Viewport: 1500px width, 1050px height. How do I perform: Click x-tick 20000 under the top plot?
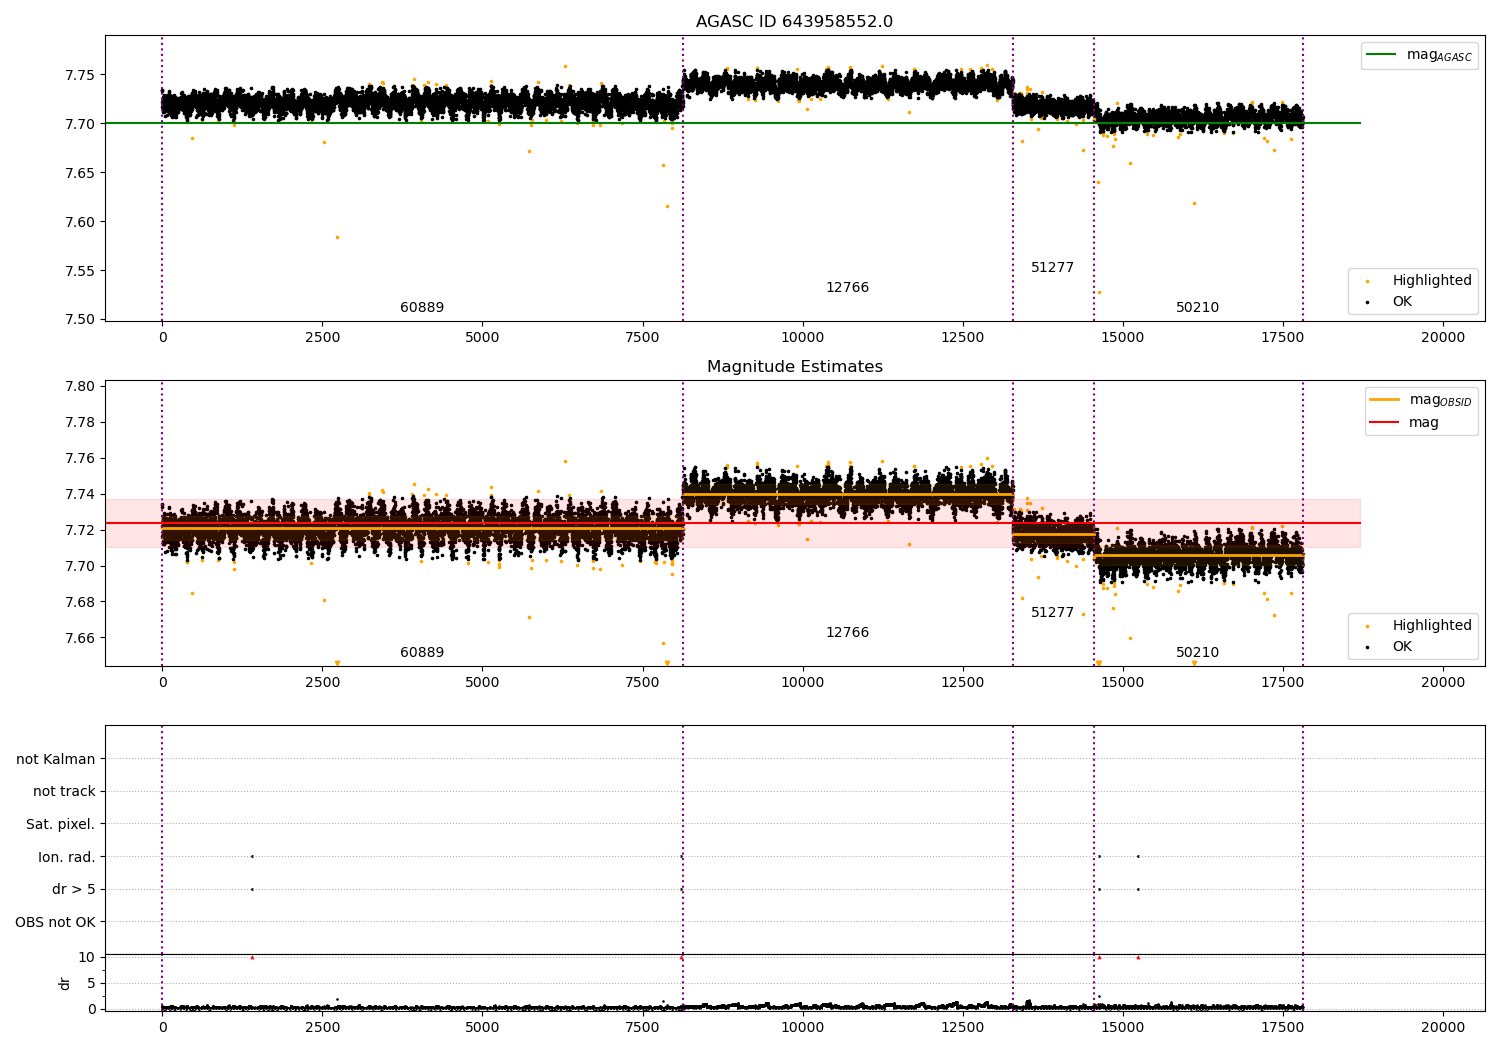tap(1443, 338)
